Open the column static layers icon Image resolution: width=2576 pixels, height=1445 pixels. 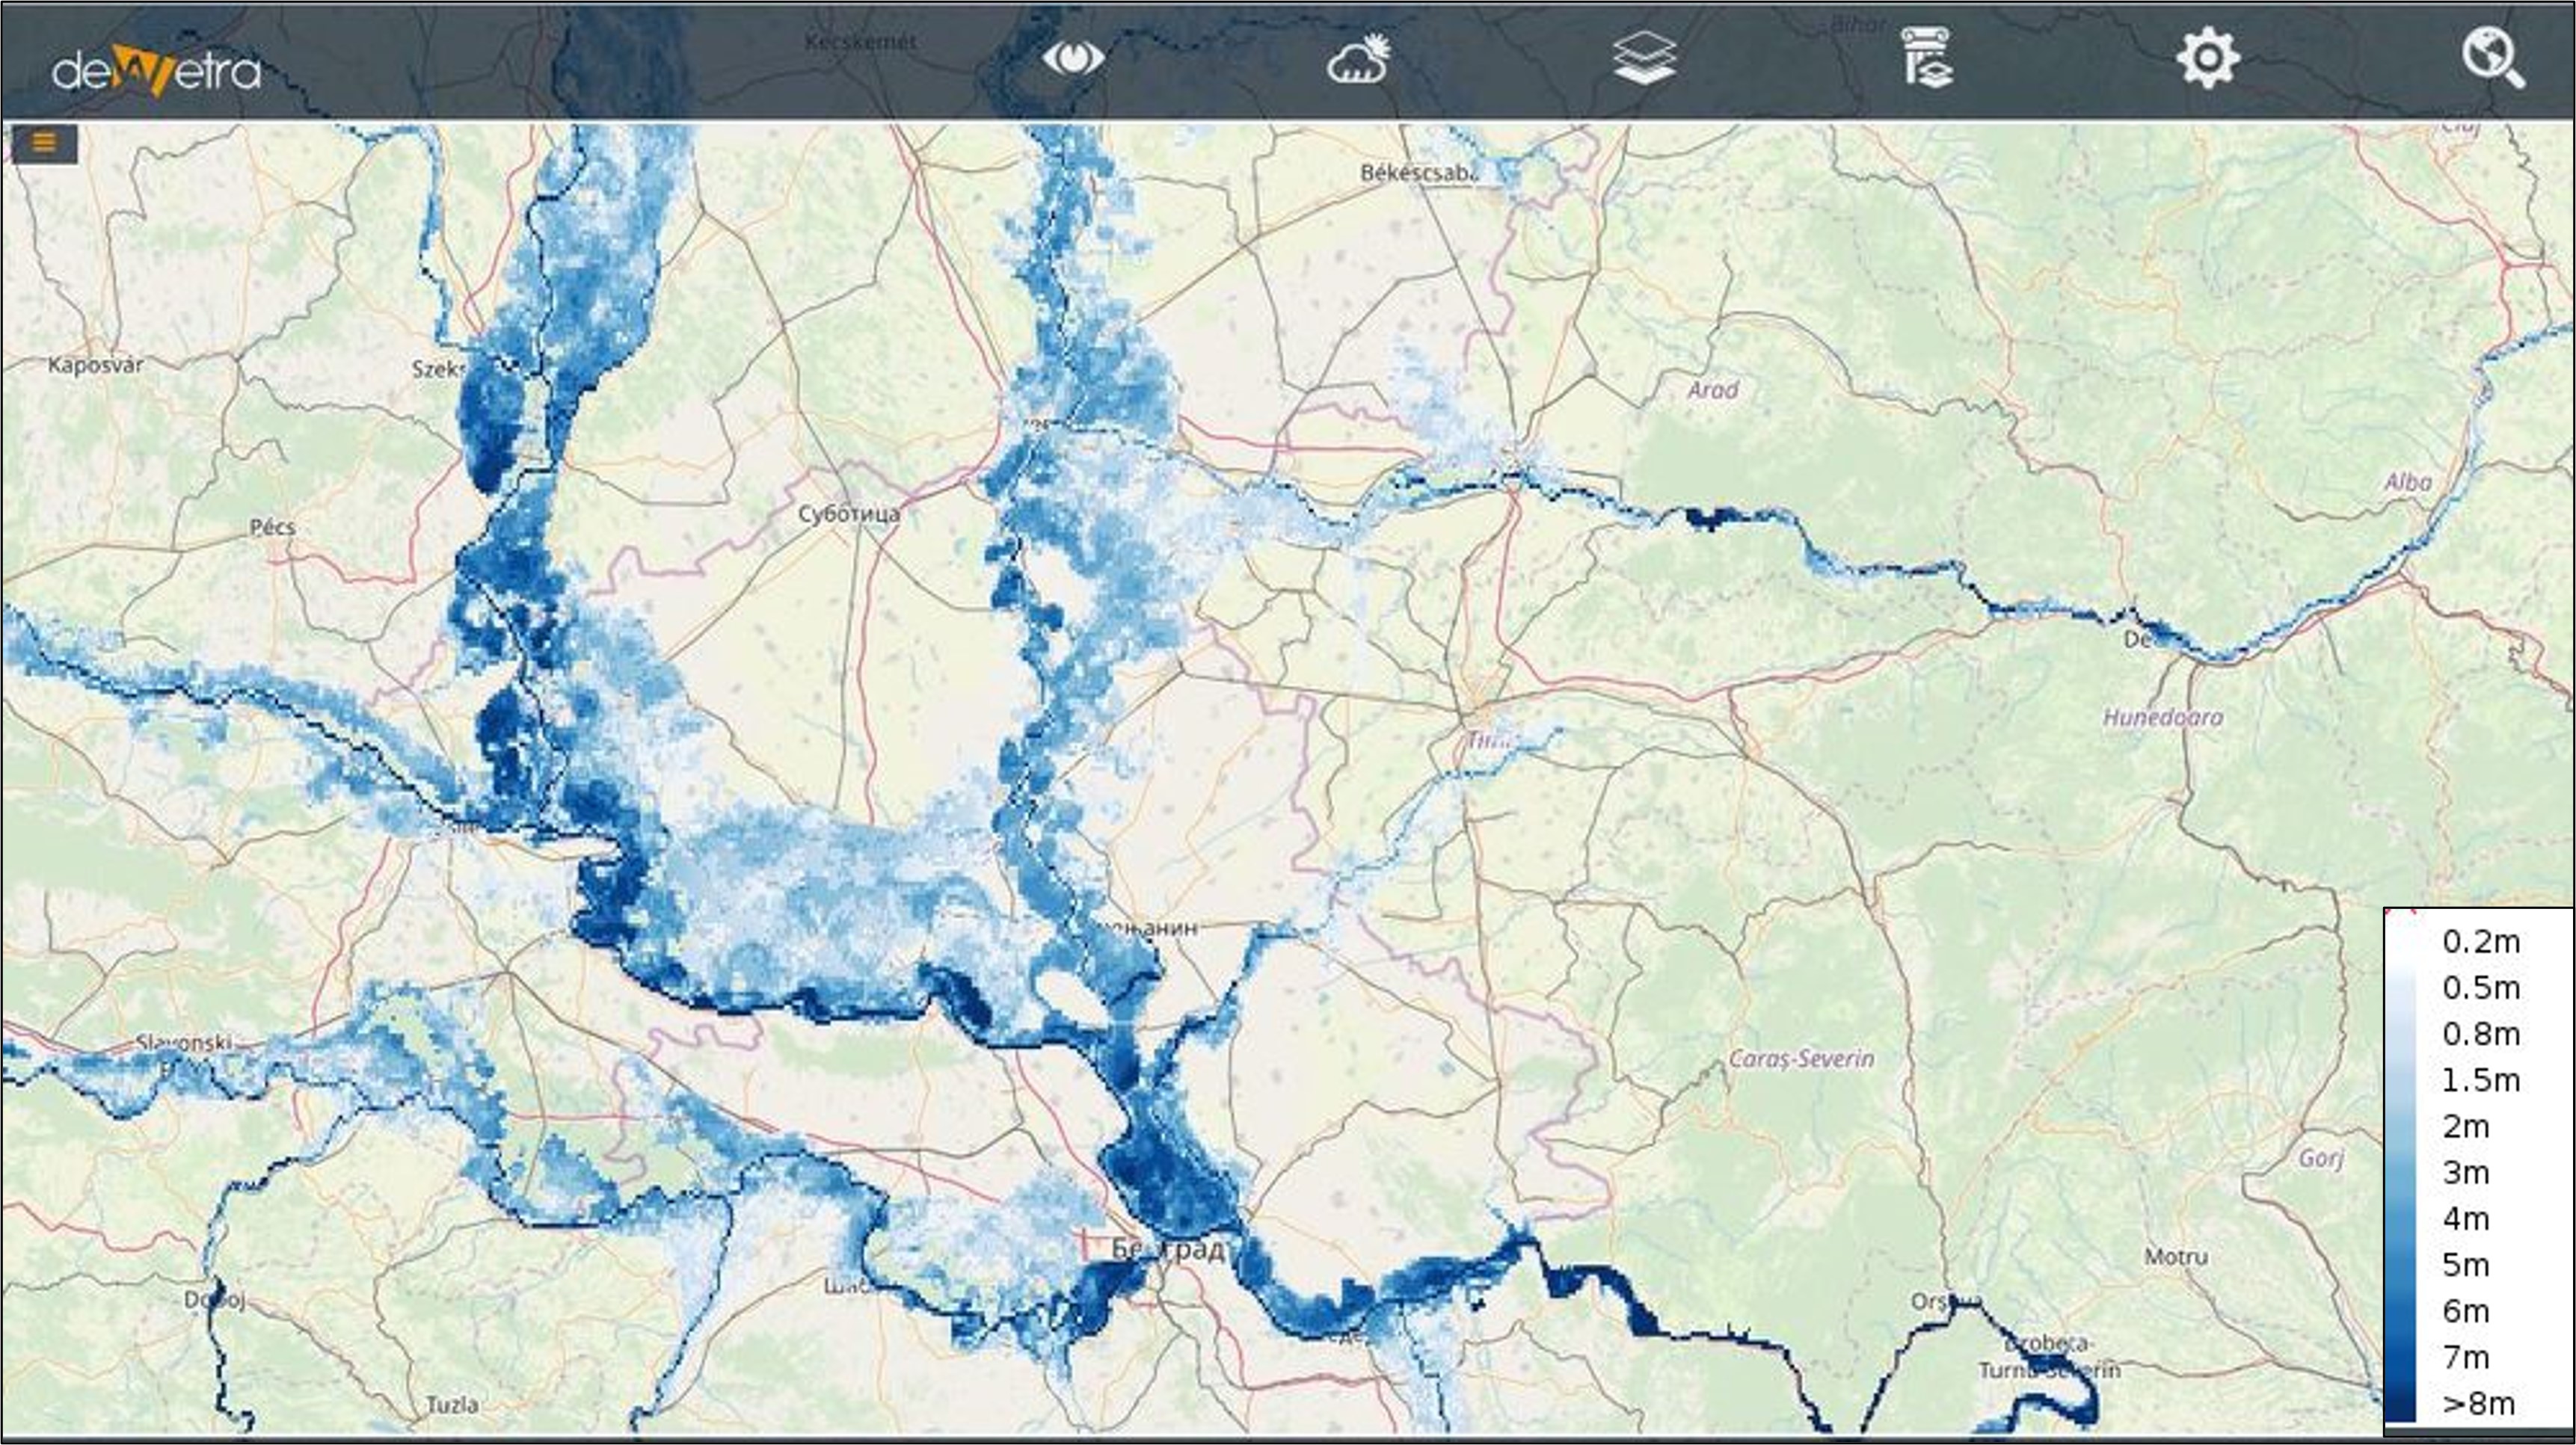tap(1927, 58)
